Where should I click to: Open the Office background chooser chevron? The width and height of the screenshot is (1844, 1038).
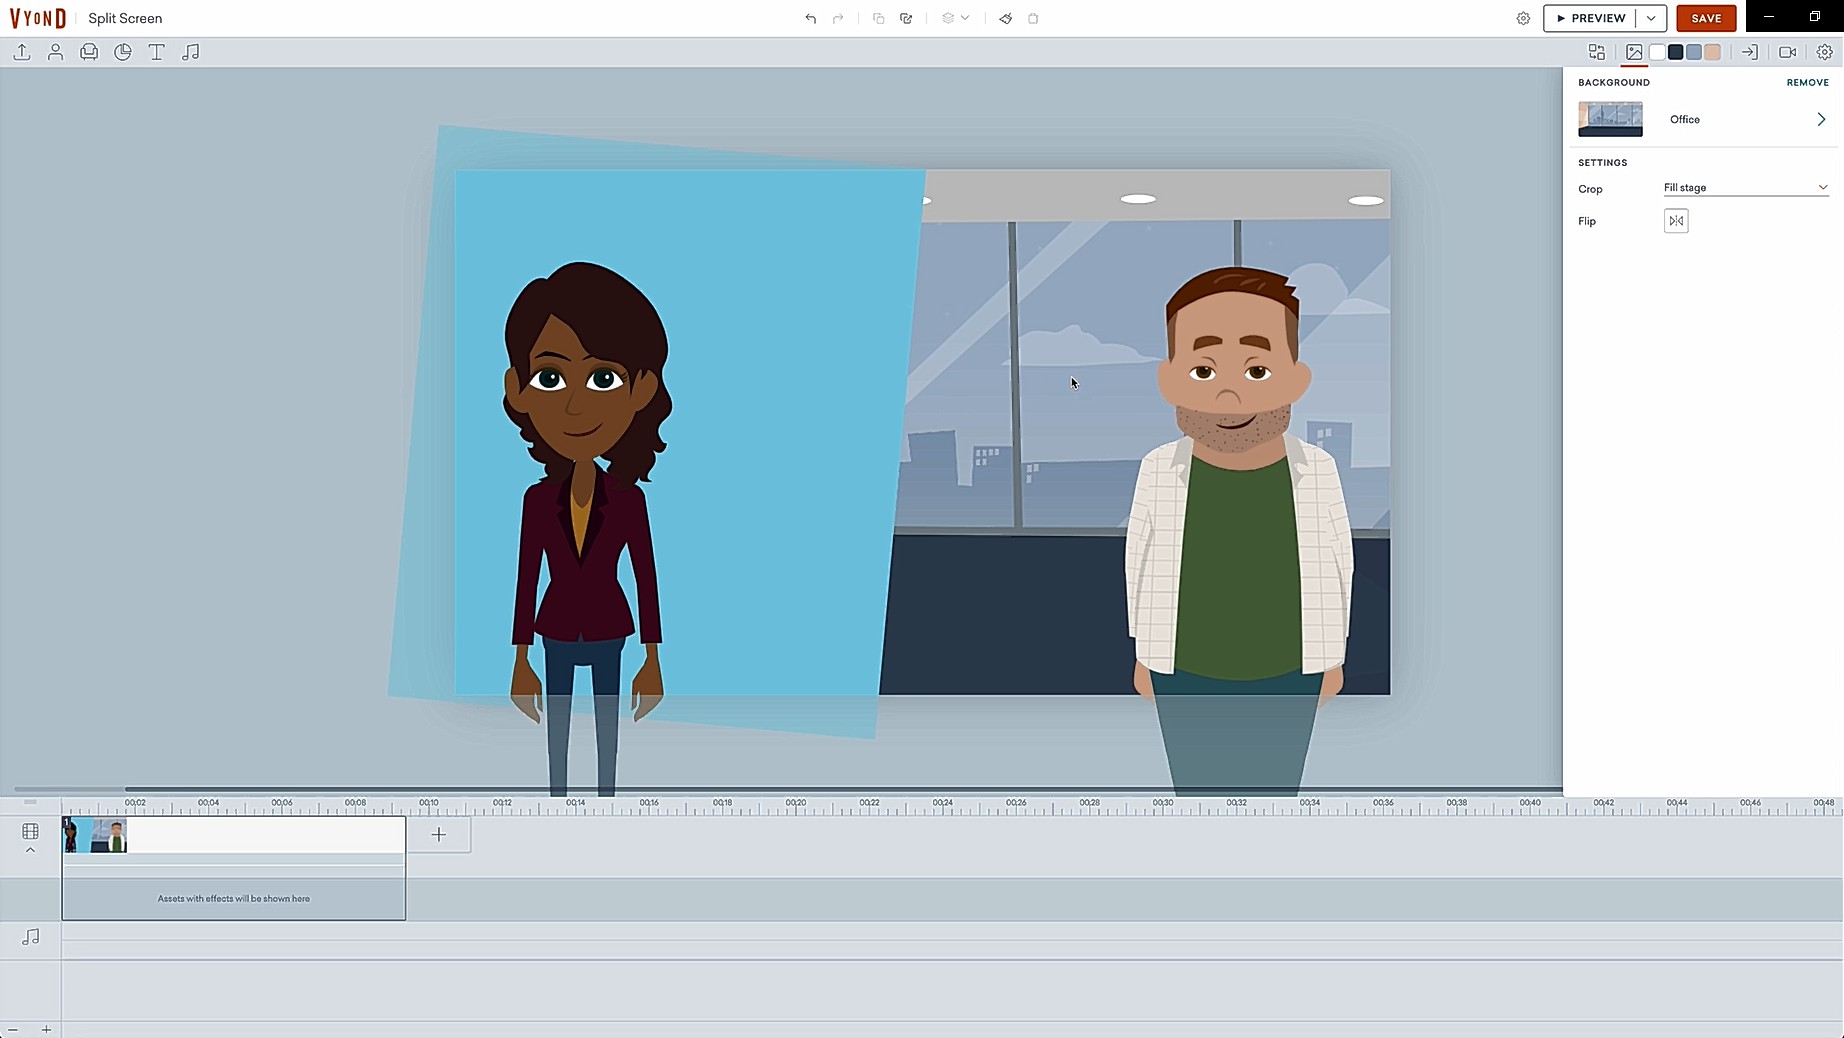pyautogui.click(x=1820, y=119)
